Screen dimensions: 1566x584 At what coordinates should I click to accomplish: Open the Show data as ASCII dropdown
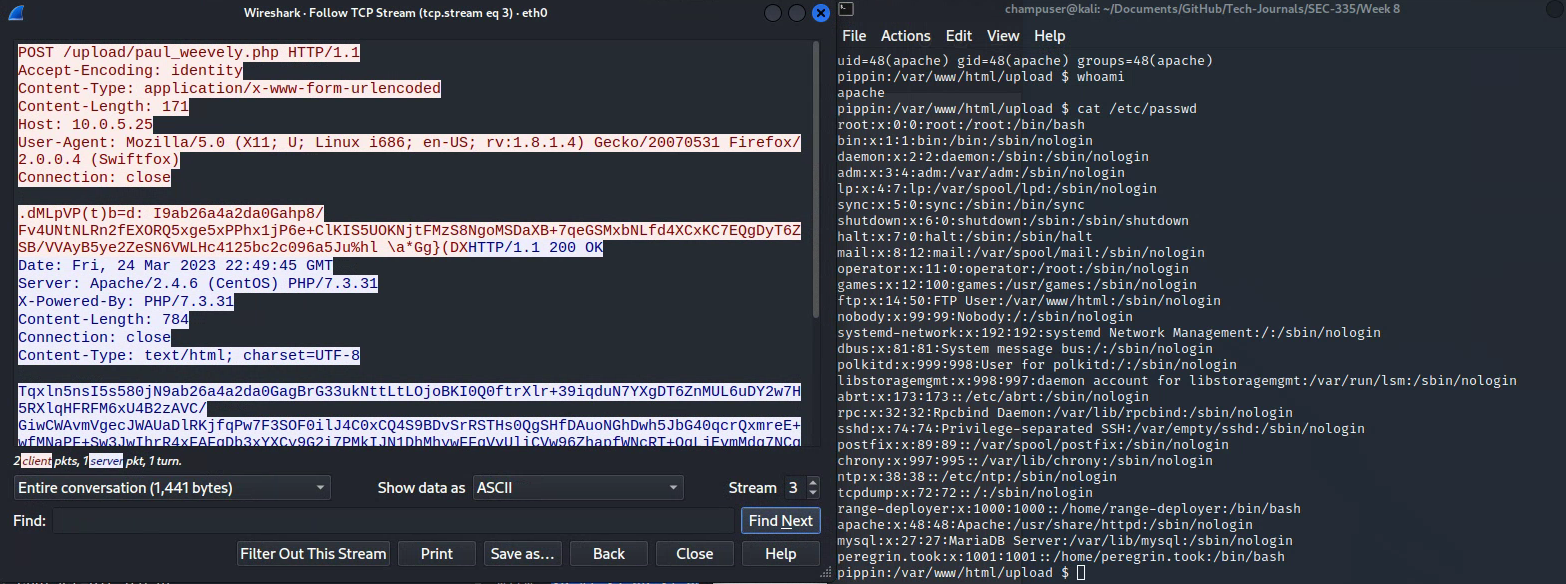[x=578, y=488]
